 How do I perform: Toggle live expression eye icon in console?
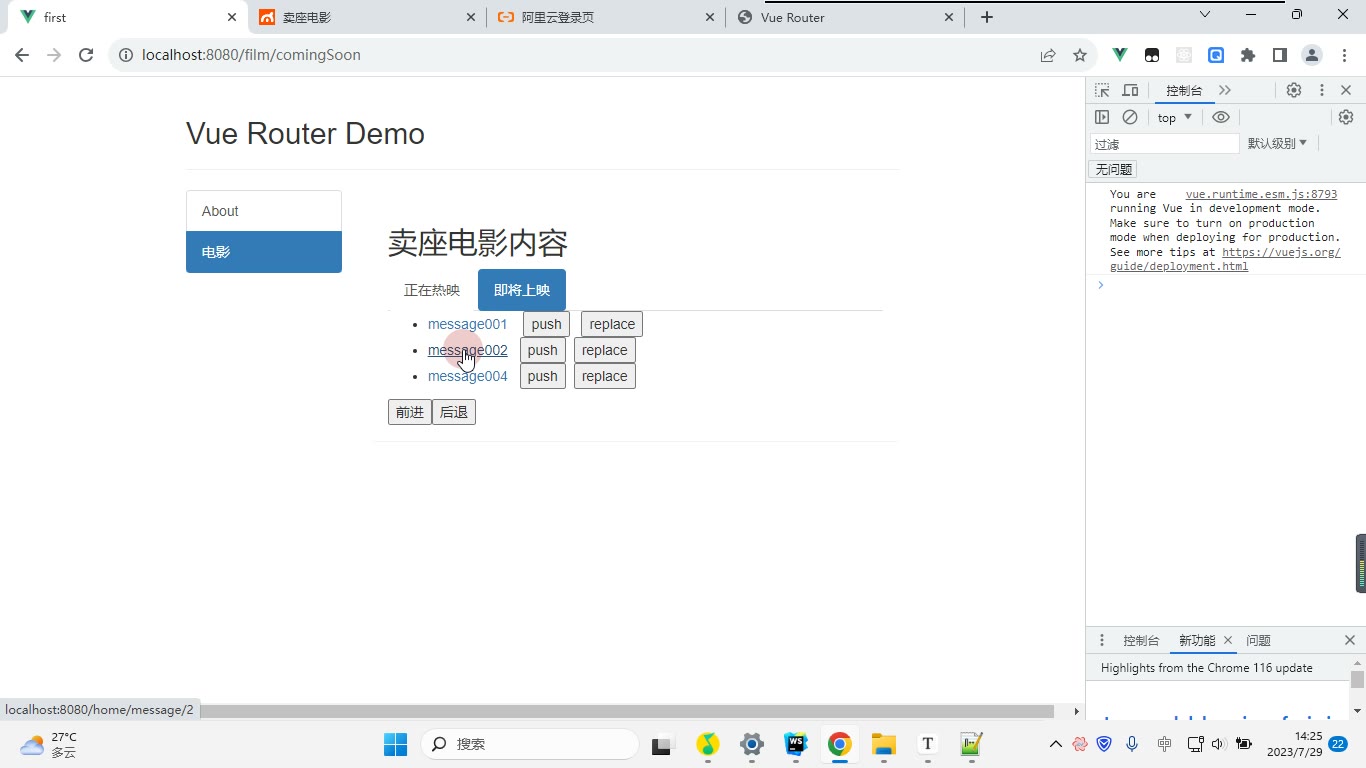pos(1221,117)
